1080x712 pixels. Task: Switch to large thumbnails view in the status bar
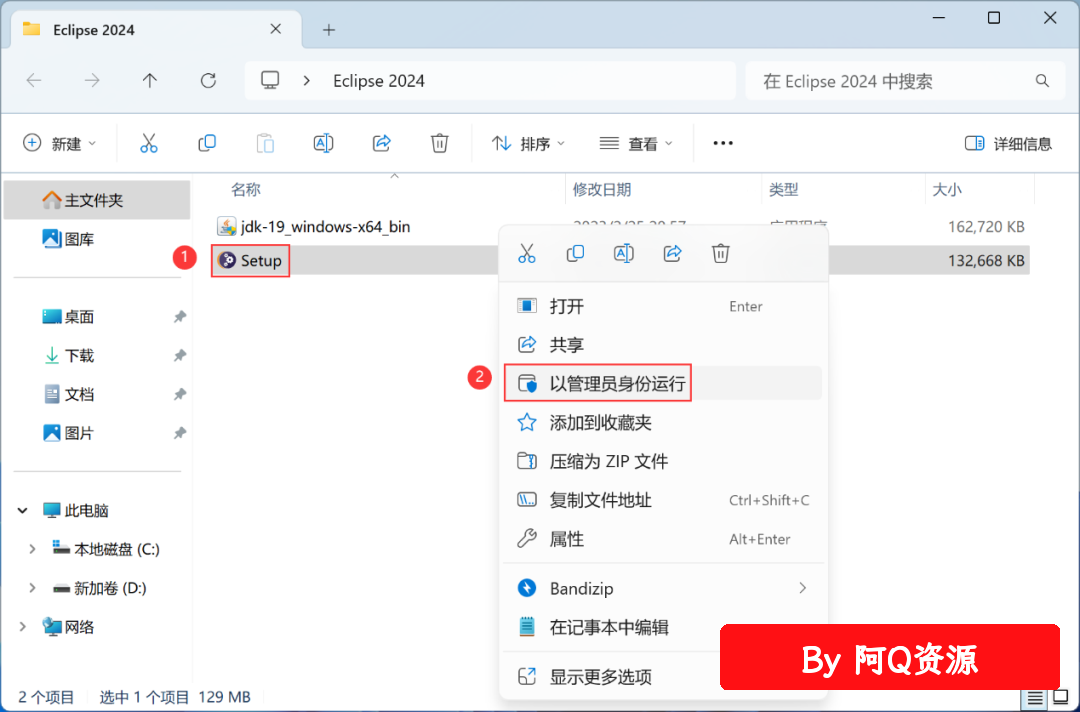pyautogui.click(x=1061, y=698)
